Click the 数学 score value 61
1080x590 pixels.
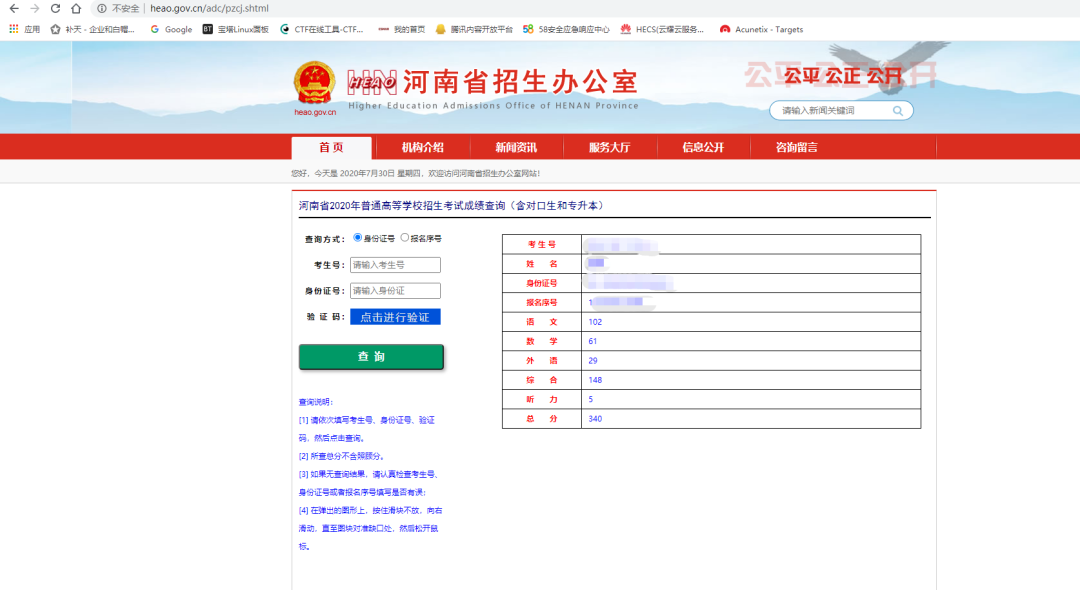592,341
